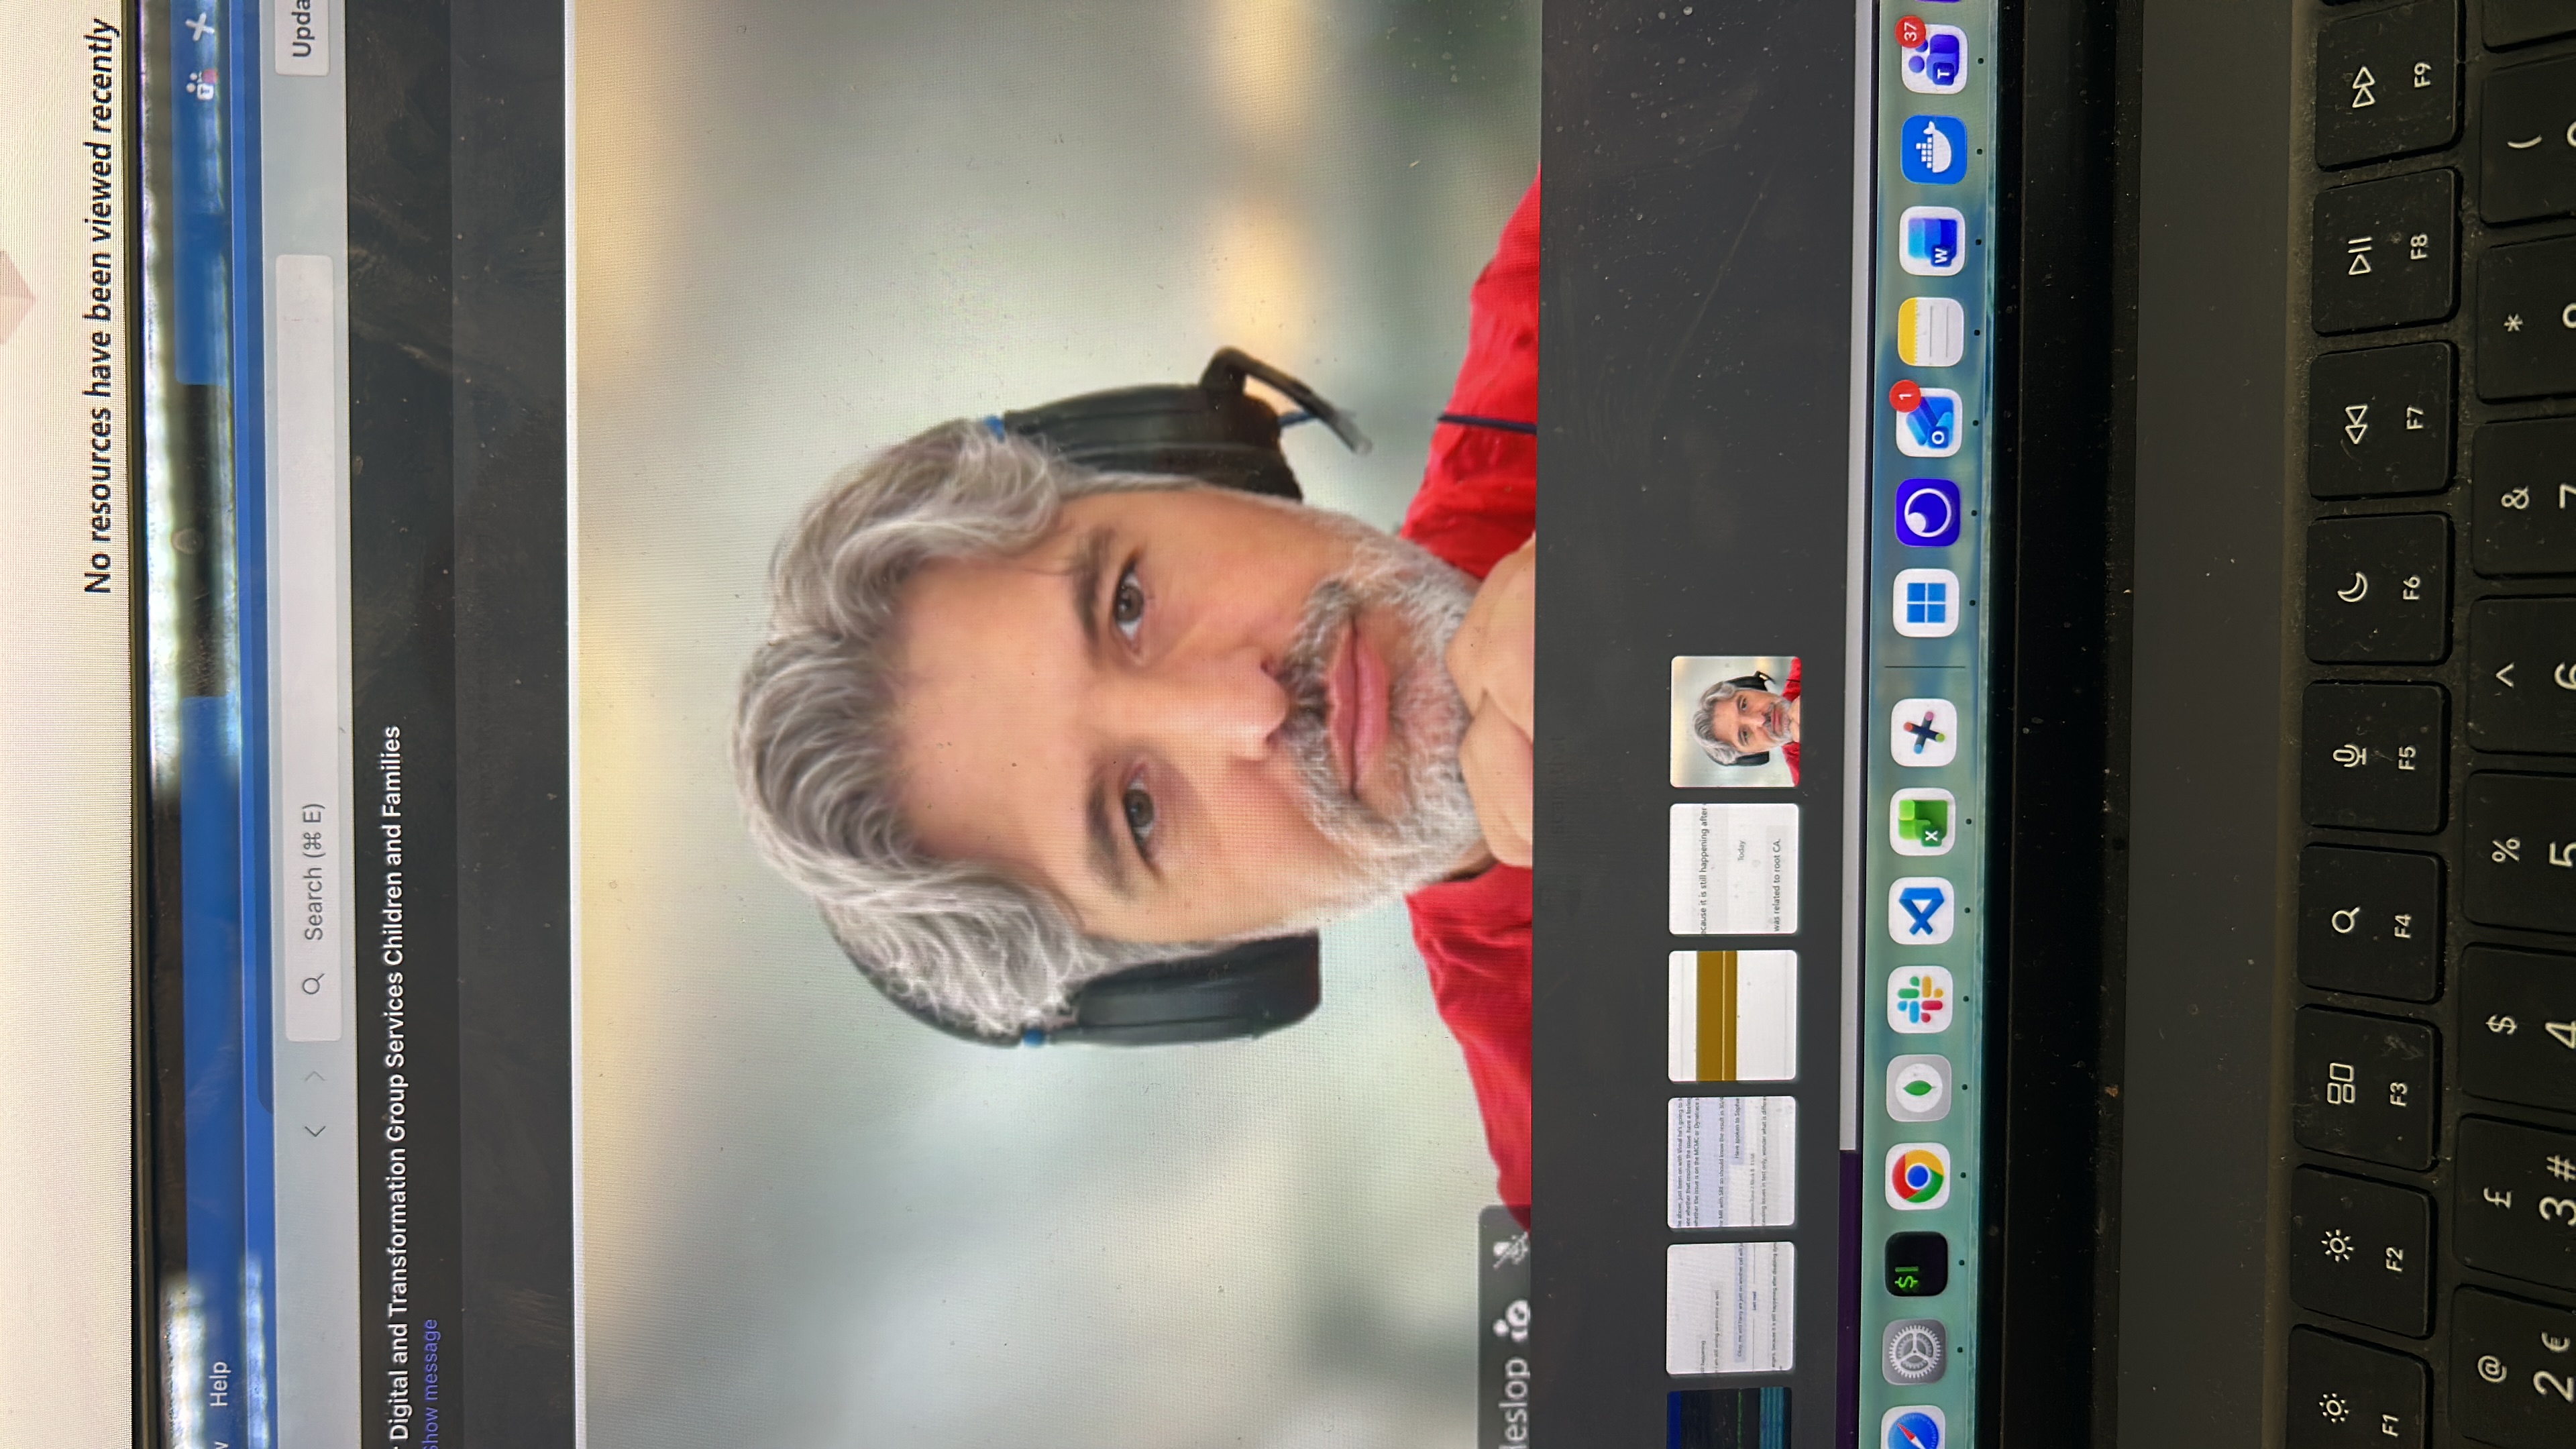Open the Windows App in the Dock
2576x1449 pixels.
(x=1925, y=603)
